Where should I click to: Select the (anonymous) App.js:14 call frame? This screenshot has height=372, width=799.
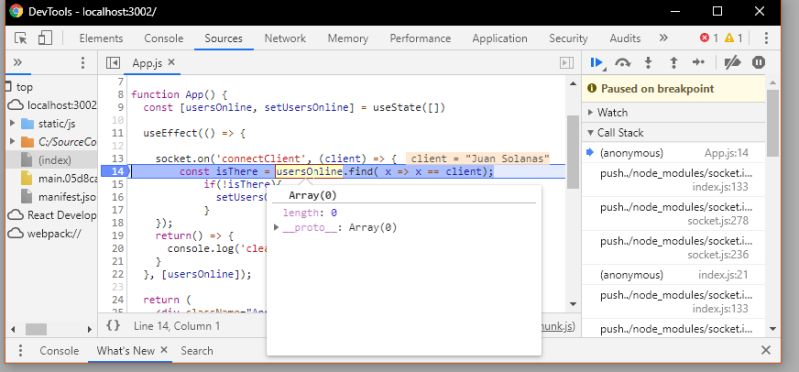tap(673, 153)
